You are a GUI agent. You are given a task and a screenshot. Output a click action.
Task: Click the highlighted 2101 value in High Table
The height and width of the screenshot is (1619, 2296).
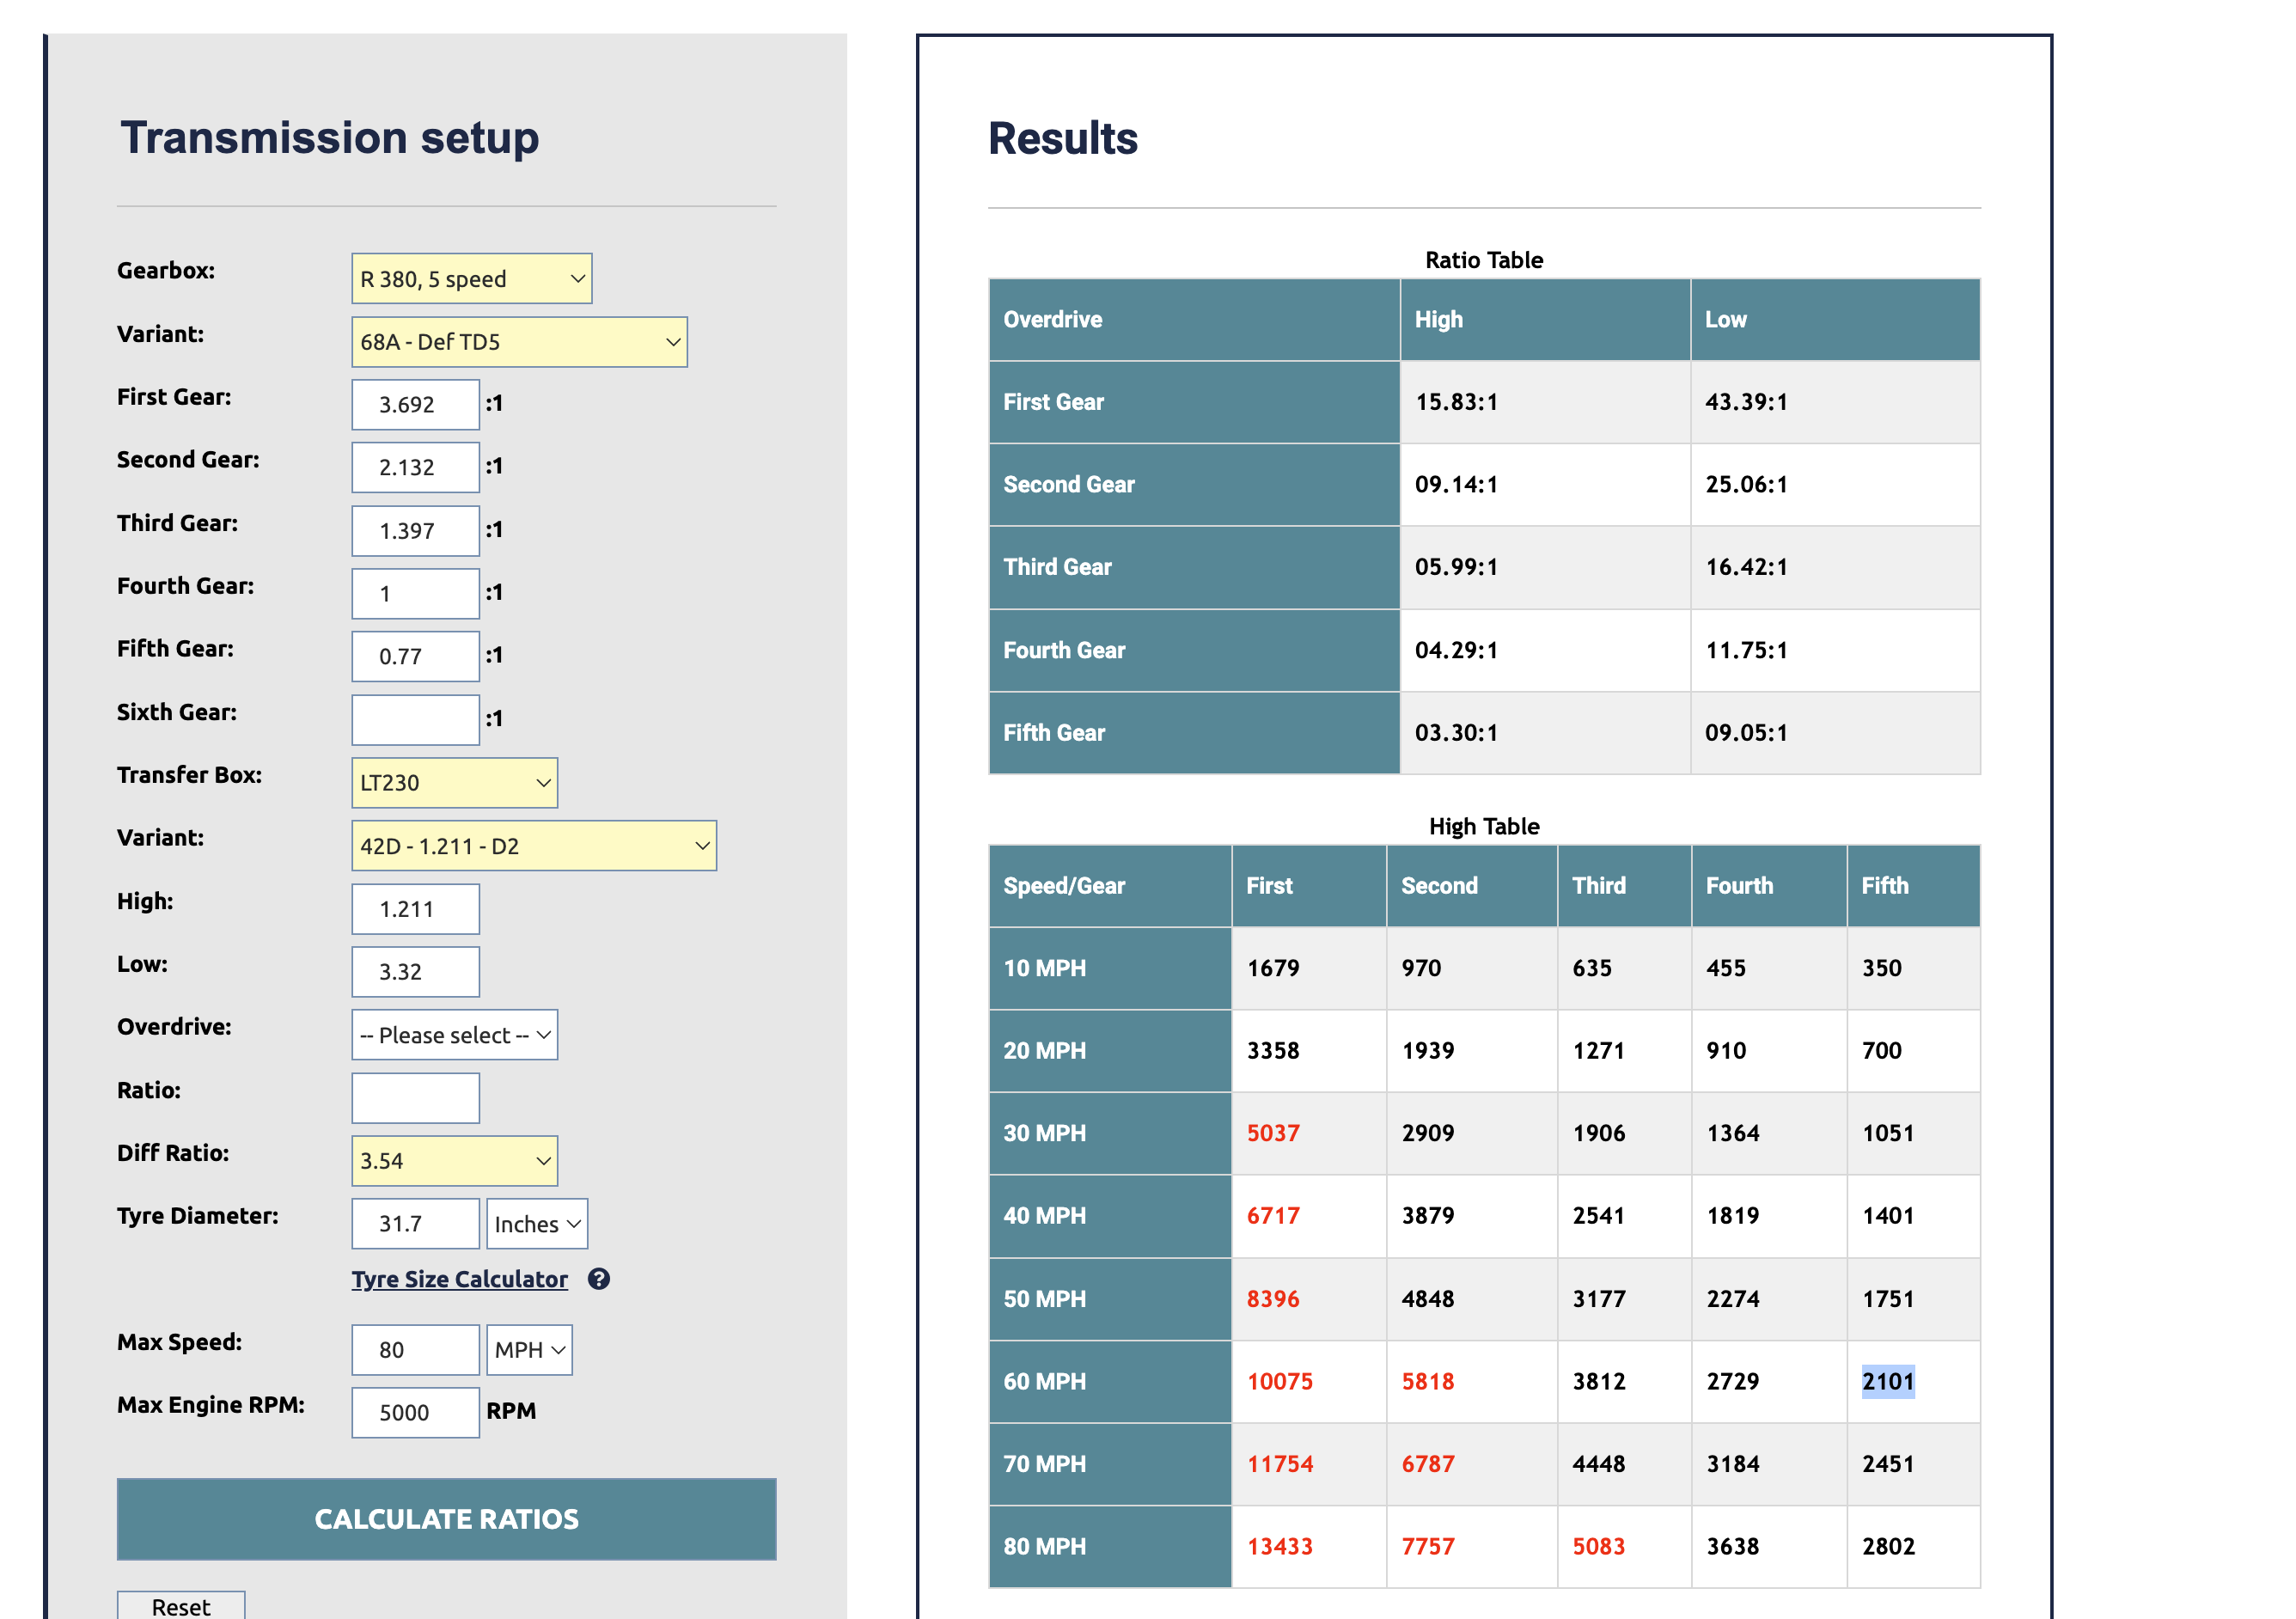1887,1381
